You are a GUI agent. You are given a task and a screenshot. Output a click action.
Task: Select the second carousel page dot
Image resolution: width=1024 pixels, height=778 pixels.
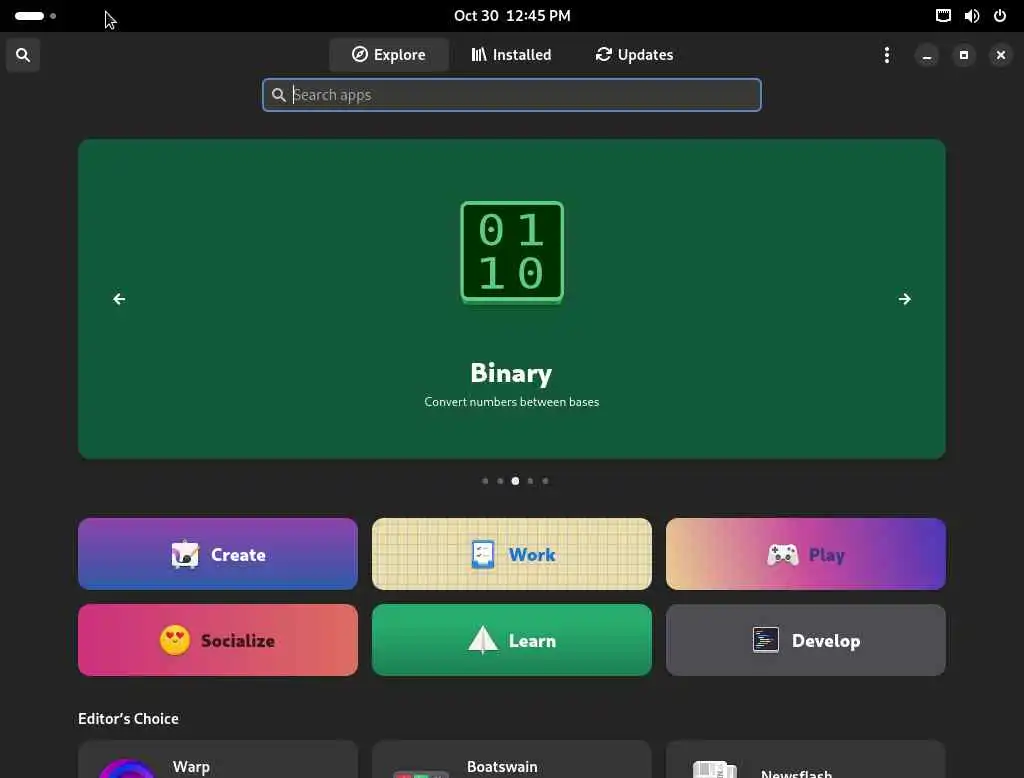coord(500,481)
